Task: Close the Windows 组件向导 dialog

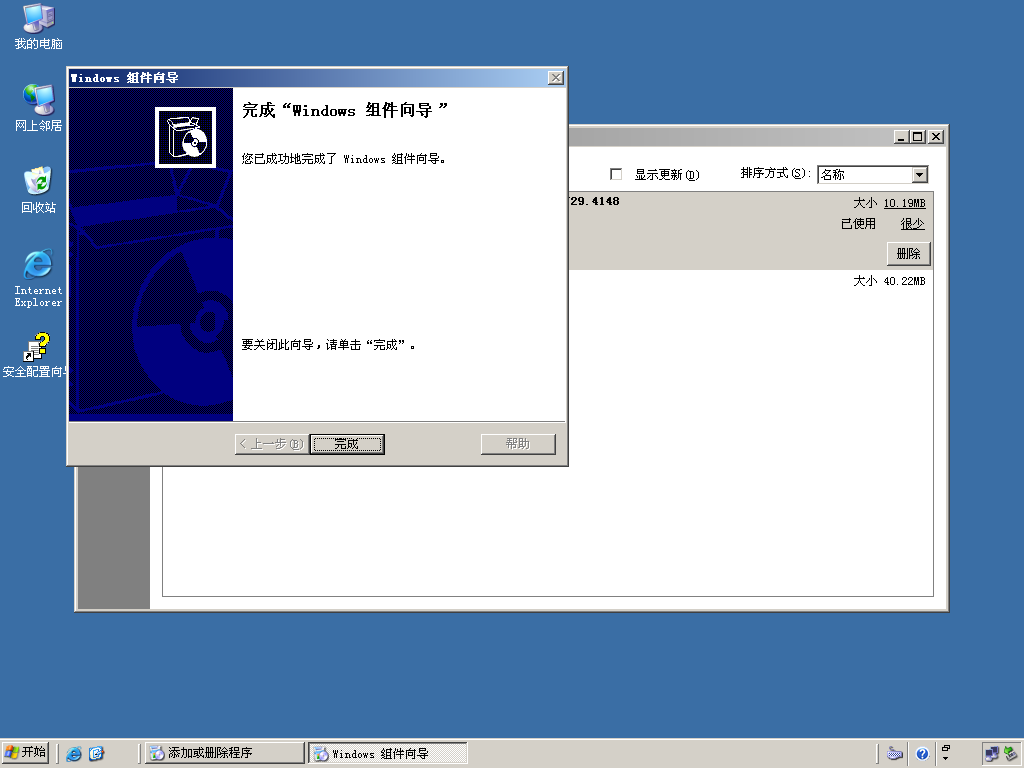Action: 556,78
